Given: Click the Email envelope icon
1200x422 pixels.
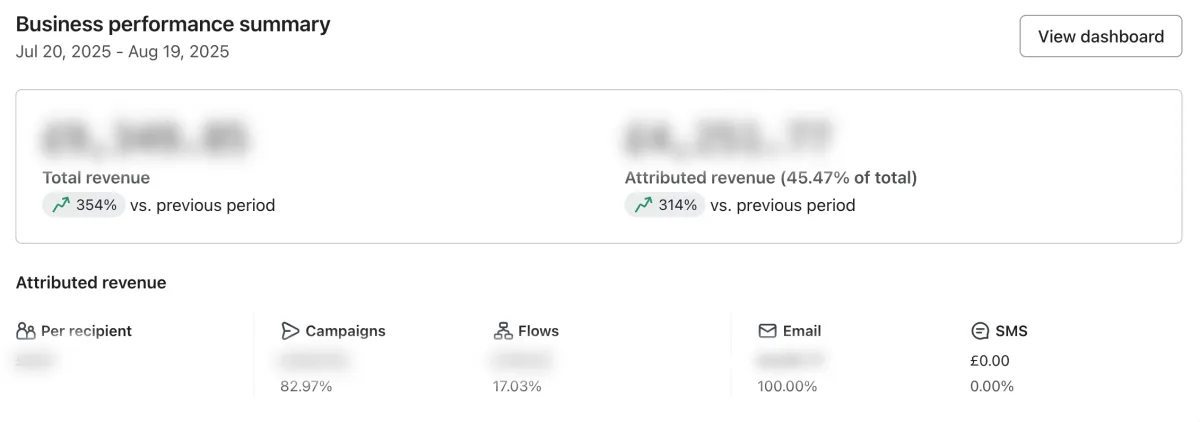Looking at the screenshot, I should (x=767, y=331).
